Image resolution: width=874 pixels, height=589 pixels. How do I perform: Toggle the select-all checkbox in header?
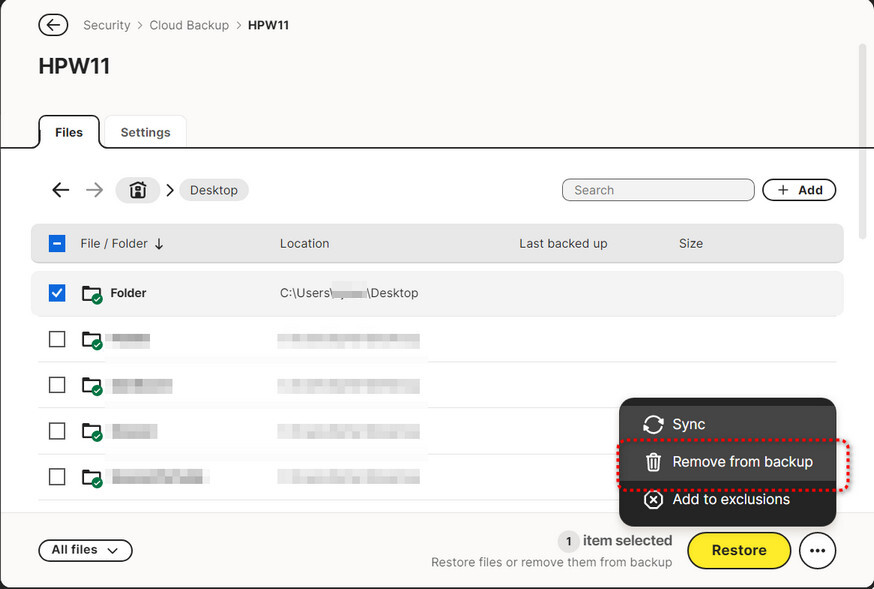pyautogui.click(x=57, y=243)
